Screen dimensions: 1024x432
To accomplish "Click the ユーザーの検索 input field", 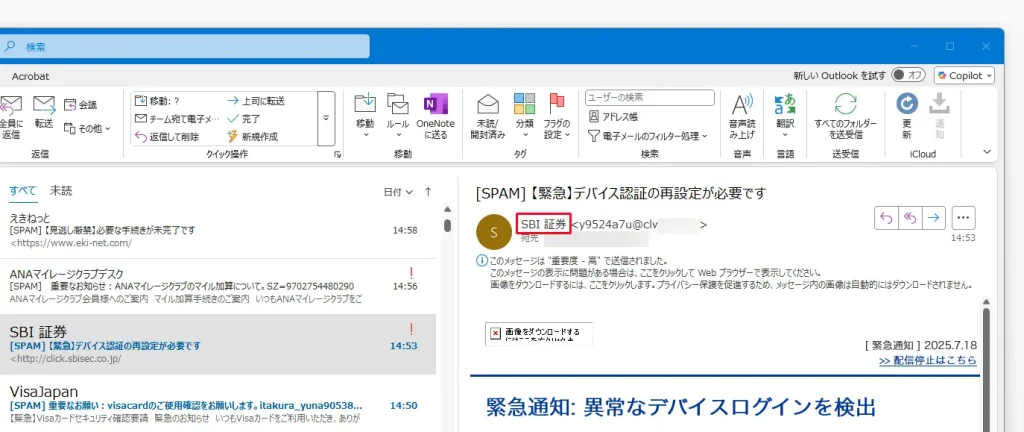I will 650,97.
